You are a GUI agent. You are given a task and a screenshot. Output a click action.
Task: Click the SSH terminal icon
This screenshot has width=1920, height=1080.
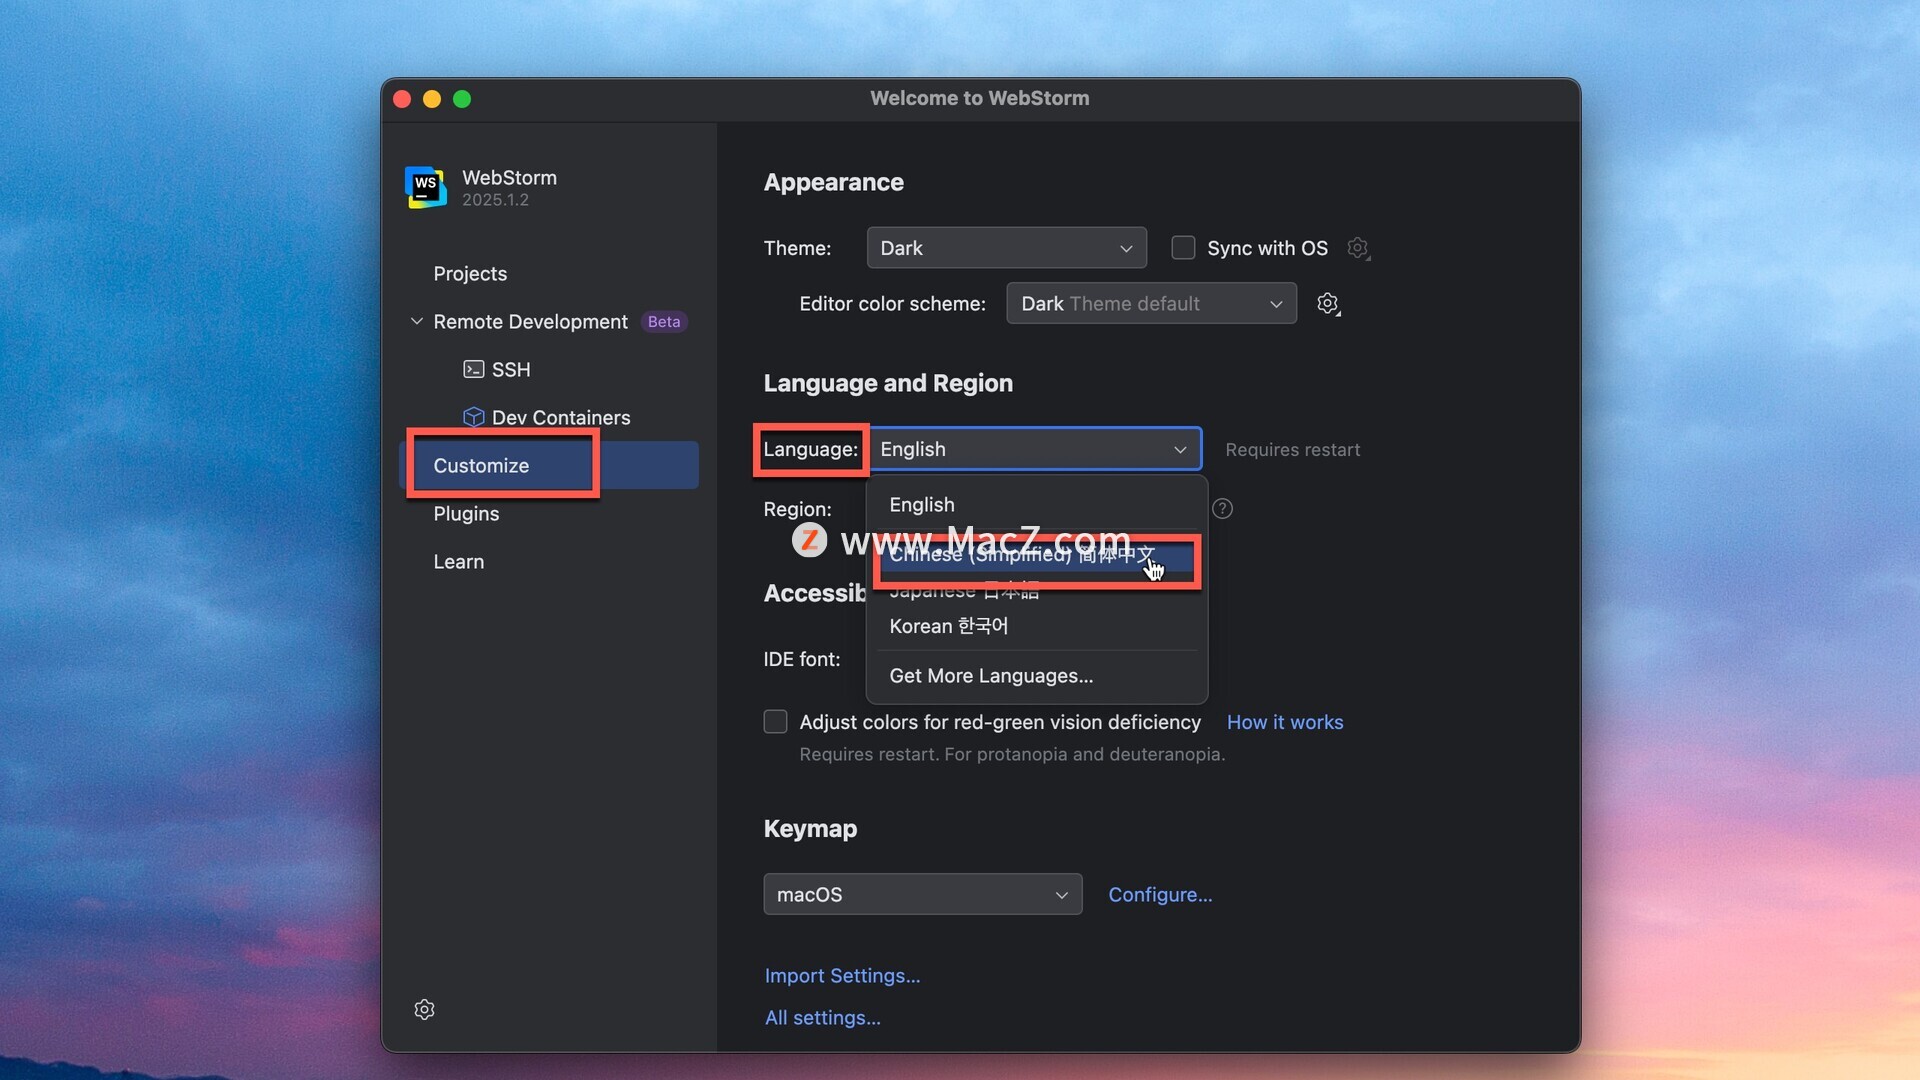click(474, 369)
